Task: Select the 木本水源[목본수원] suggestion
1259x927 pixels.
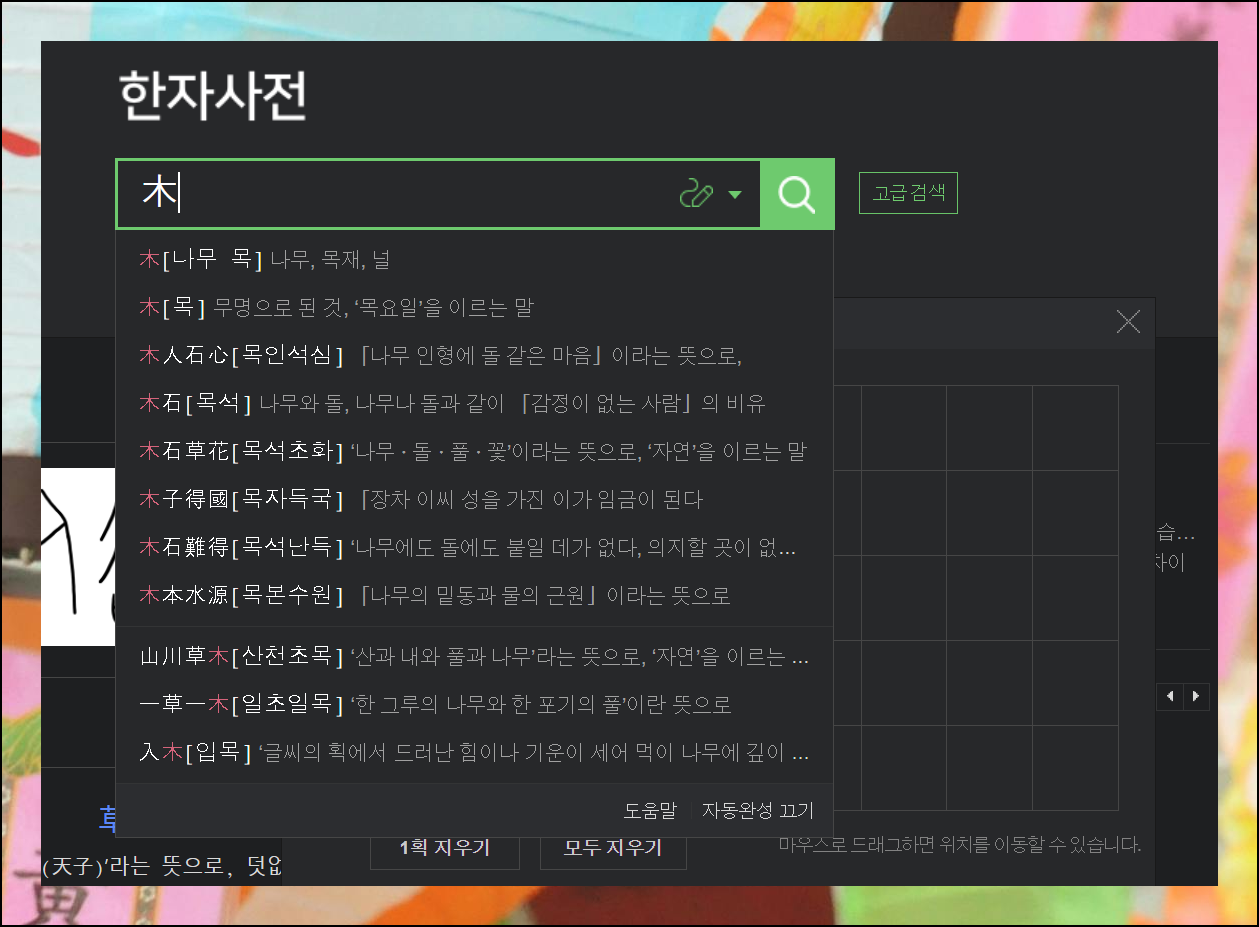Action: 474,595
